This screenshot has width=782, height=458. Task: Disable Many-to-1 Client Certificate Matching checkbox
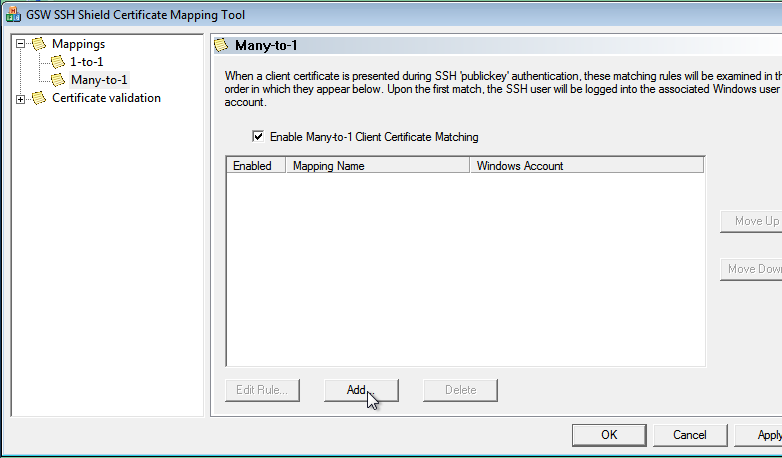[258, 137]
